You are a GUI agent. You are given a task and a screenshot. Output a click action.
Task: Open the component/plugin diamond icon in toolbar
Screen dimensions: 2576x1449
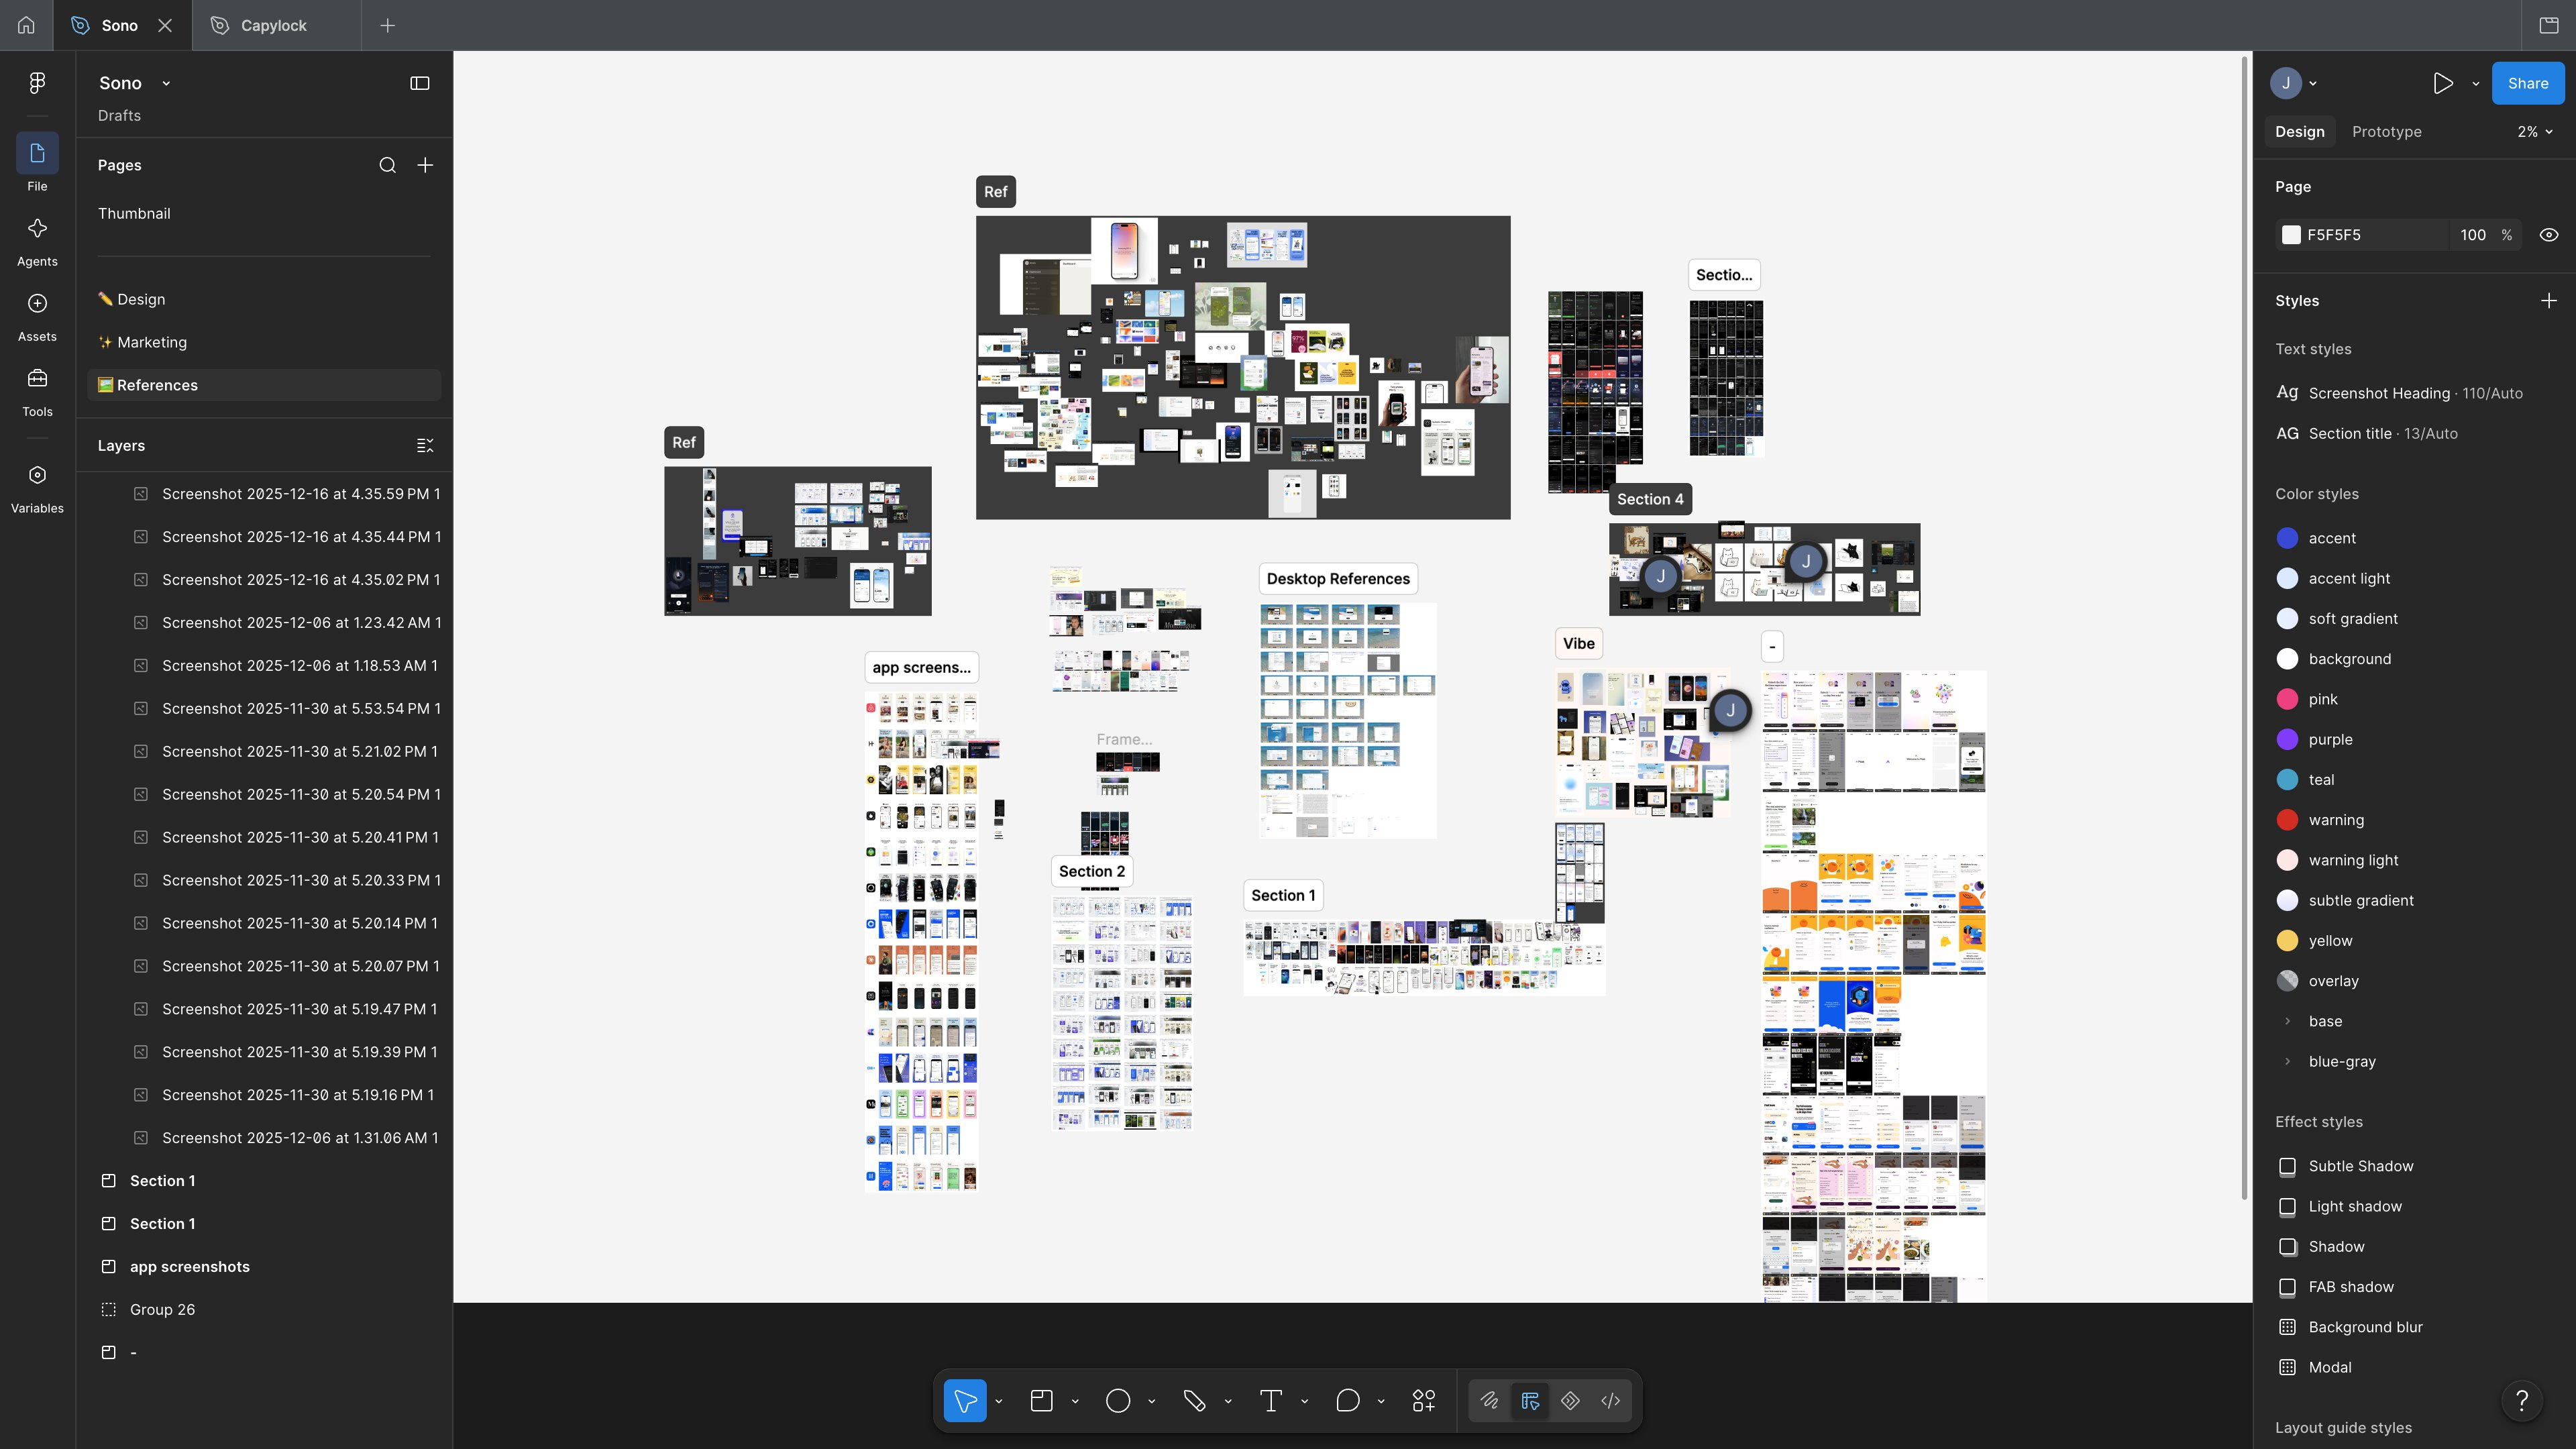pyautogui.click(x=1570, y=1400)
